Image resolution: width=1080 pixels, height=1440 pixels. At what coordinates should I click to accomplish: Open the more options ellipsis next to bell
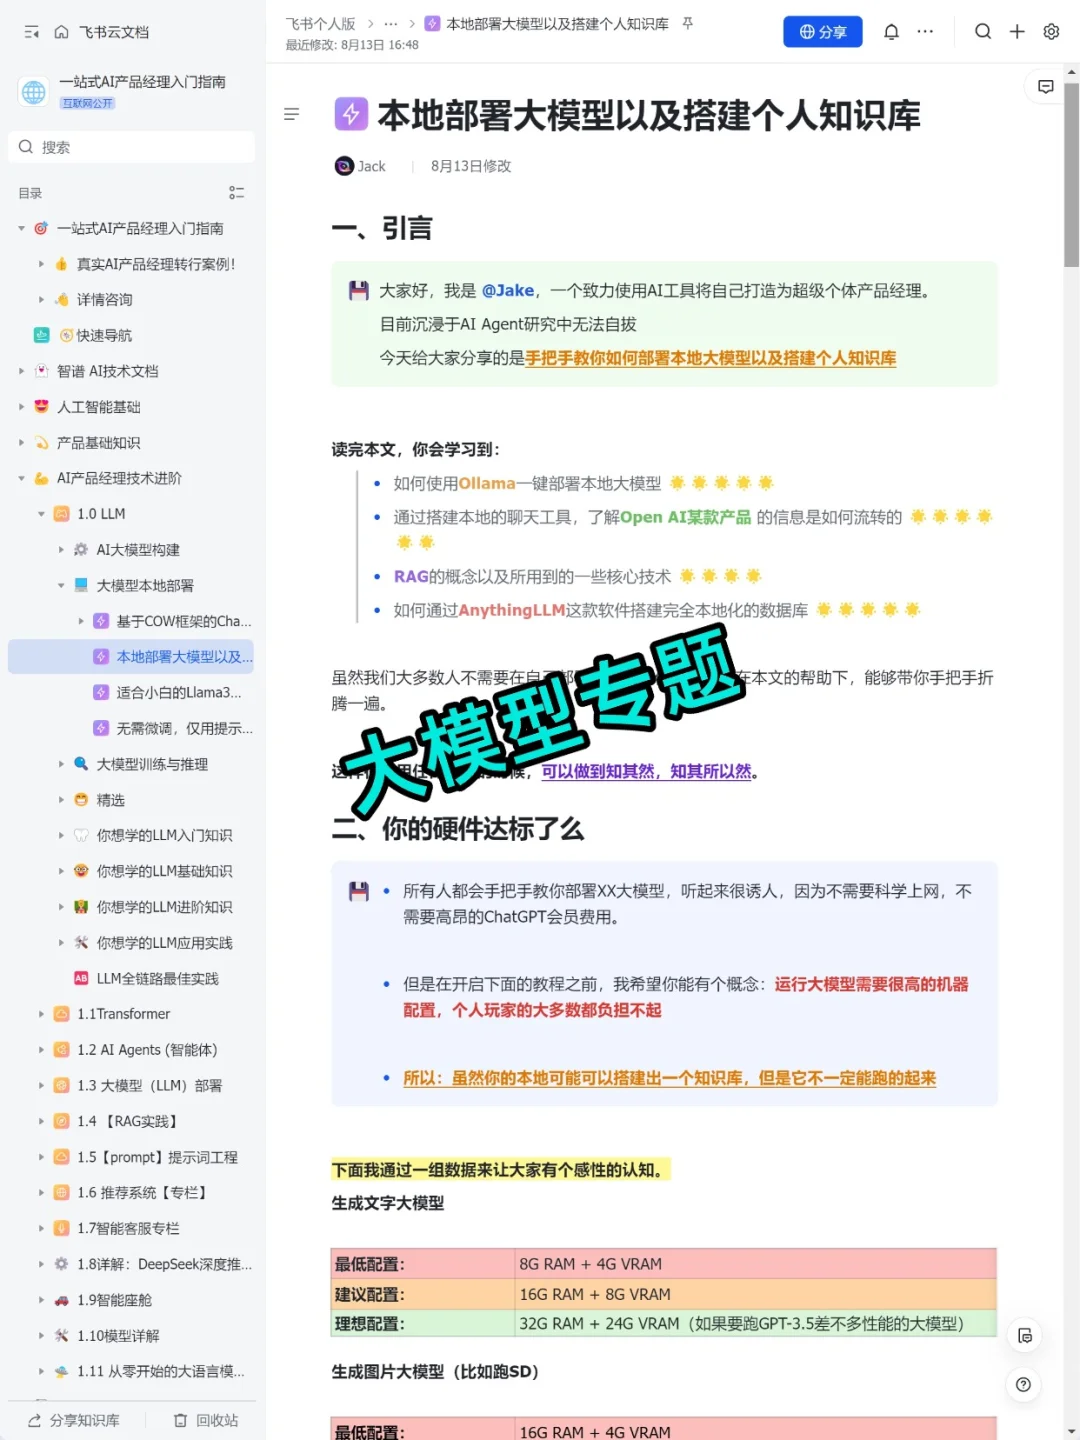(925, 32)
